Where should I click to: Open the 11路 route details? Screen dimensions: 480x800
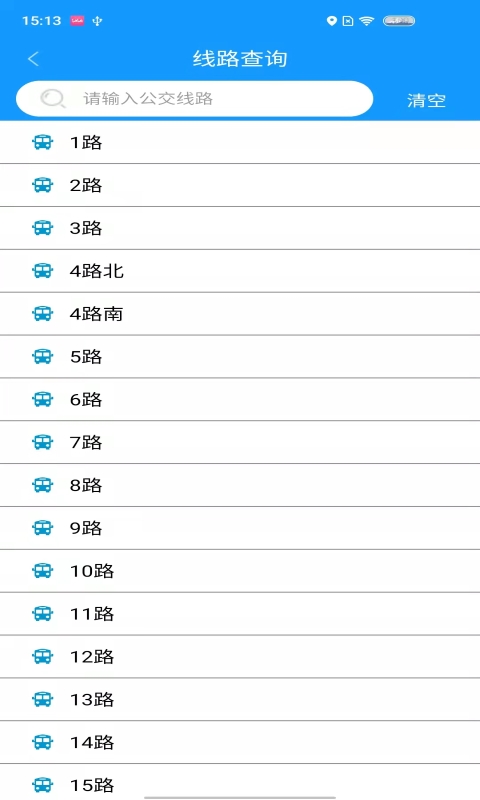tap(240, 614)
